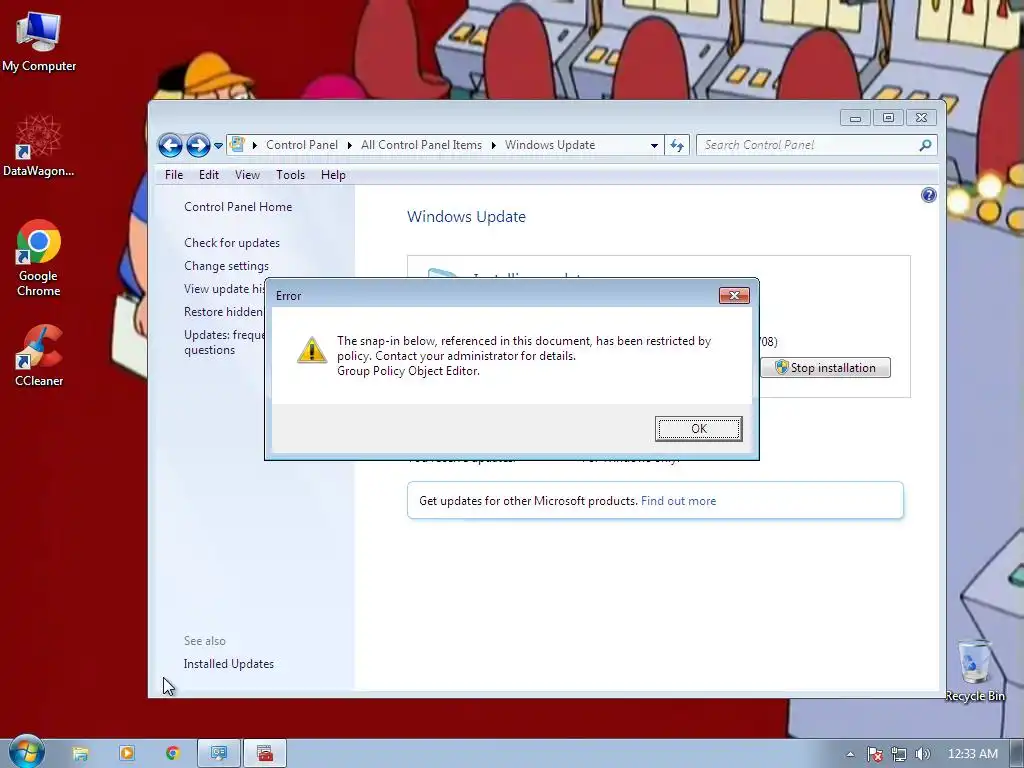
Task: Open Windows Media Player taskbar icon
Action: pos(127,754)
